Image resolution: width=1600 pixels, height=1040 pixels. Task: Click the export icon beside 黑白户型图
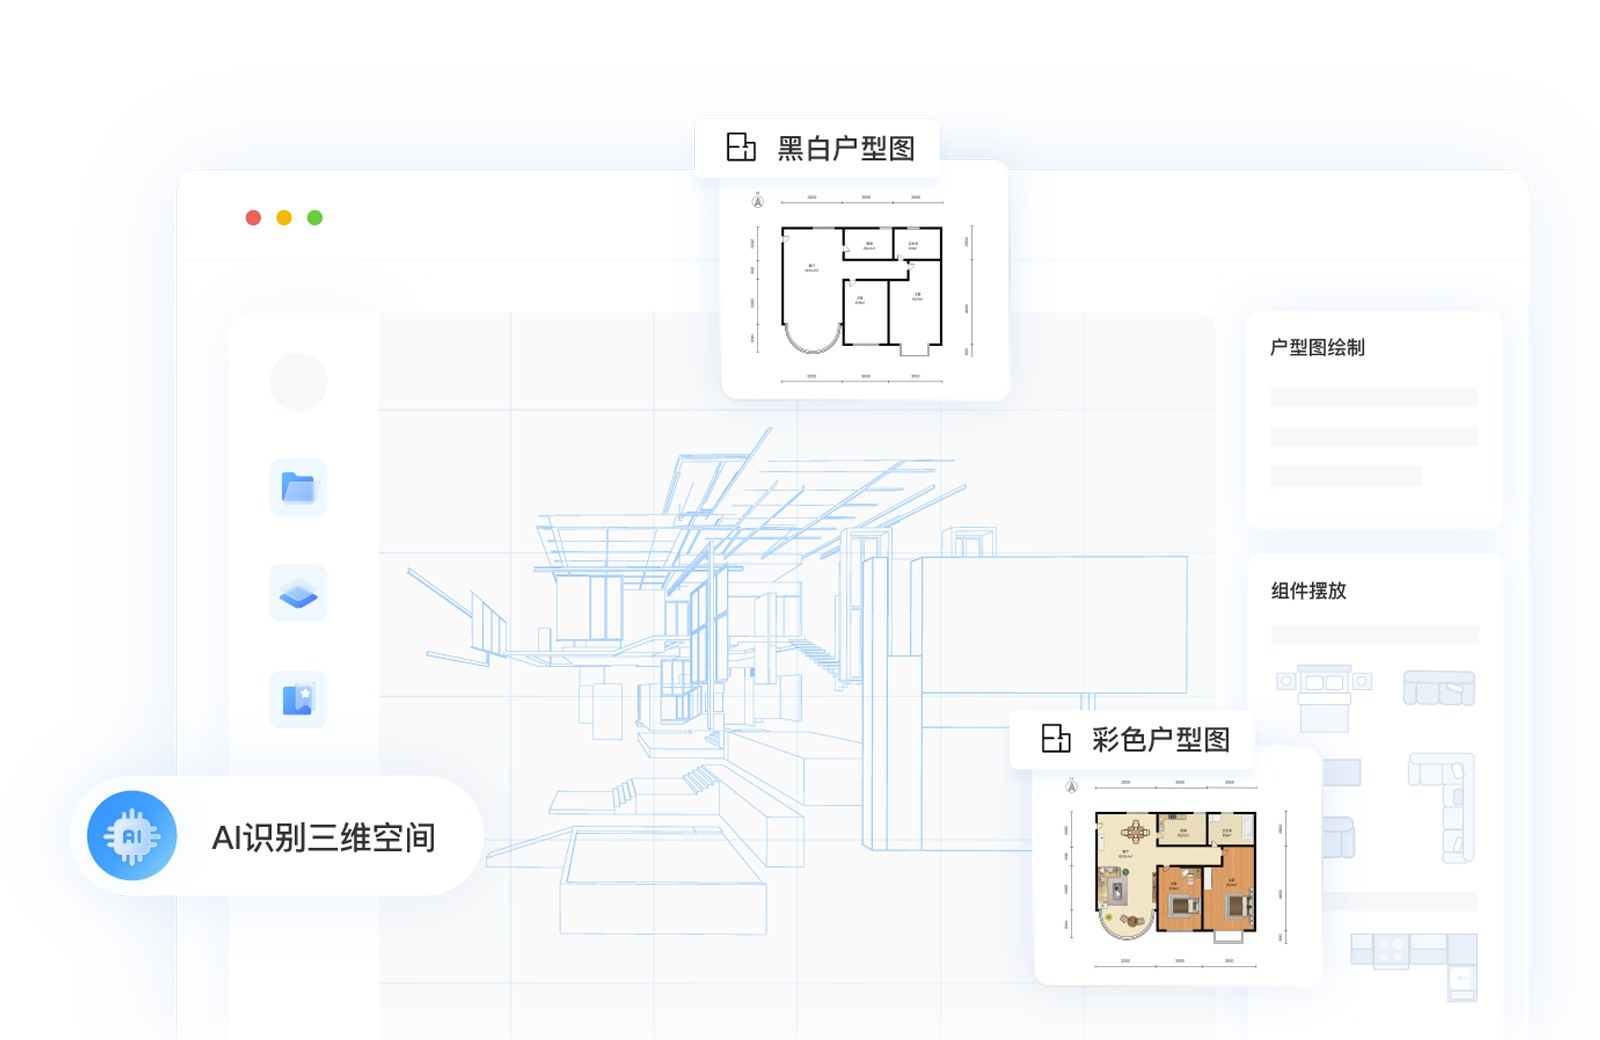741,146
